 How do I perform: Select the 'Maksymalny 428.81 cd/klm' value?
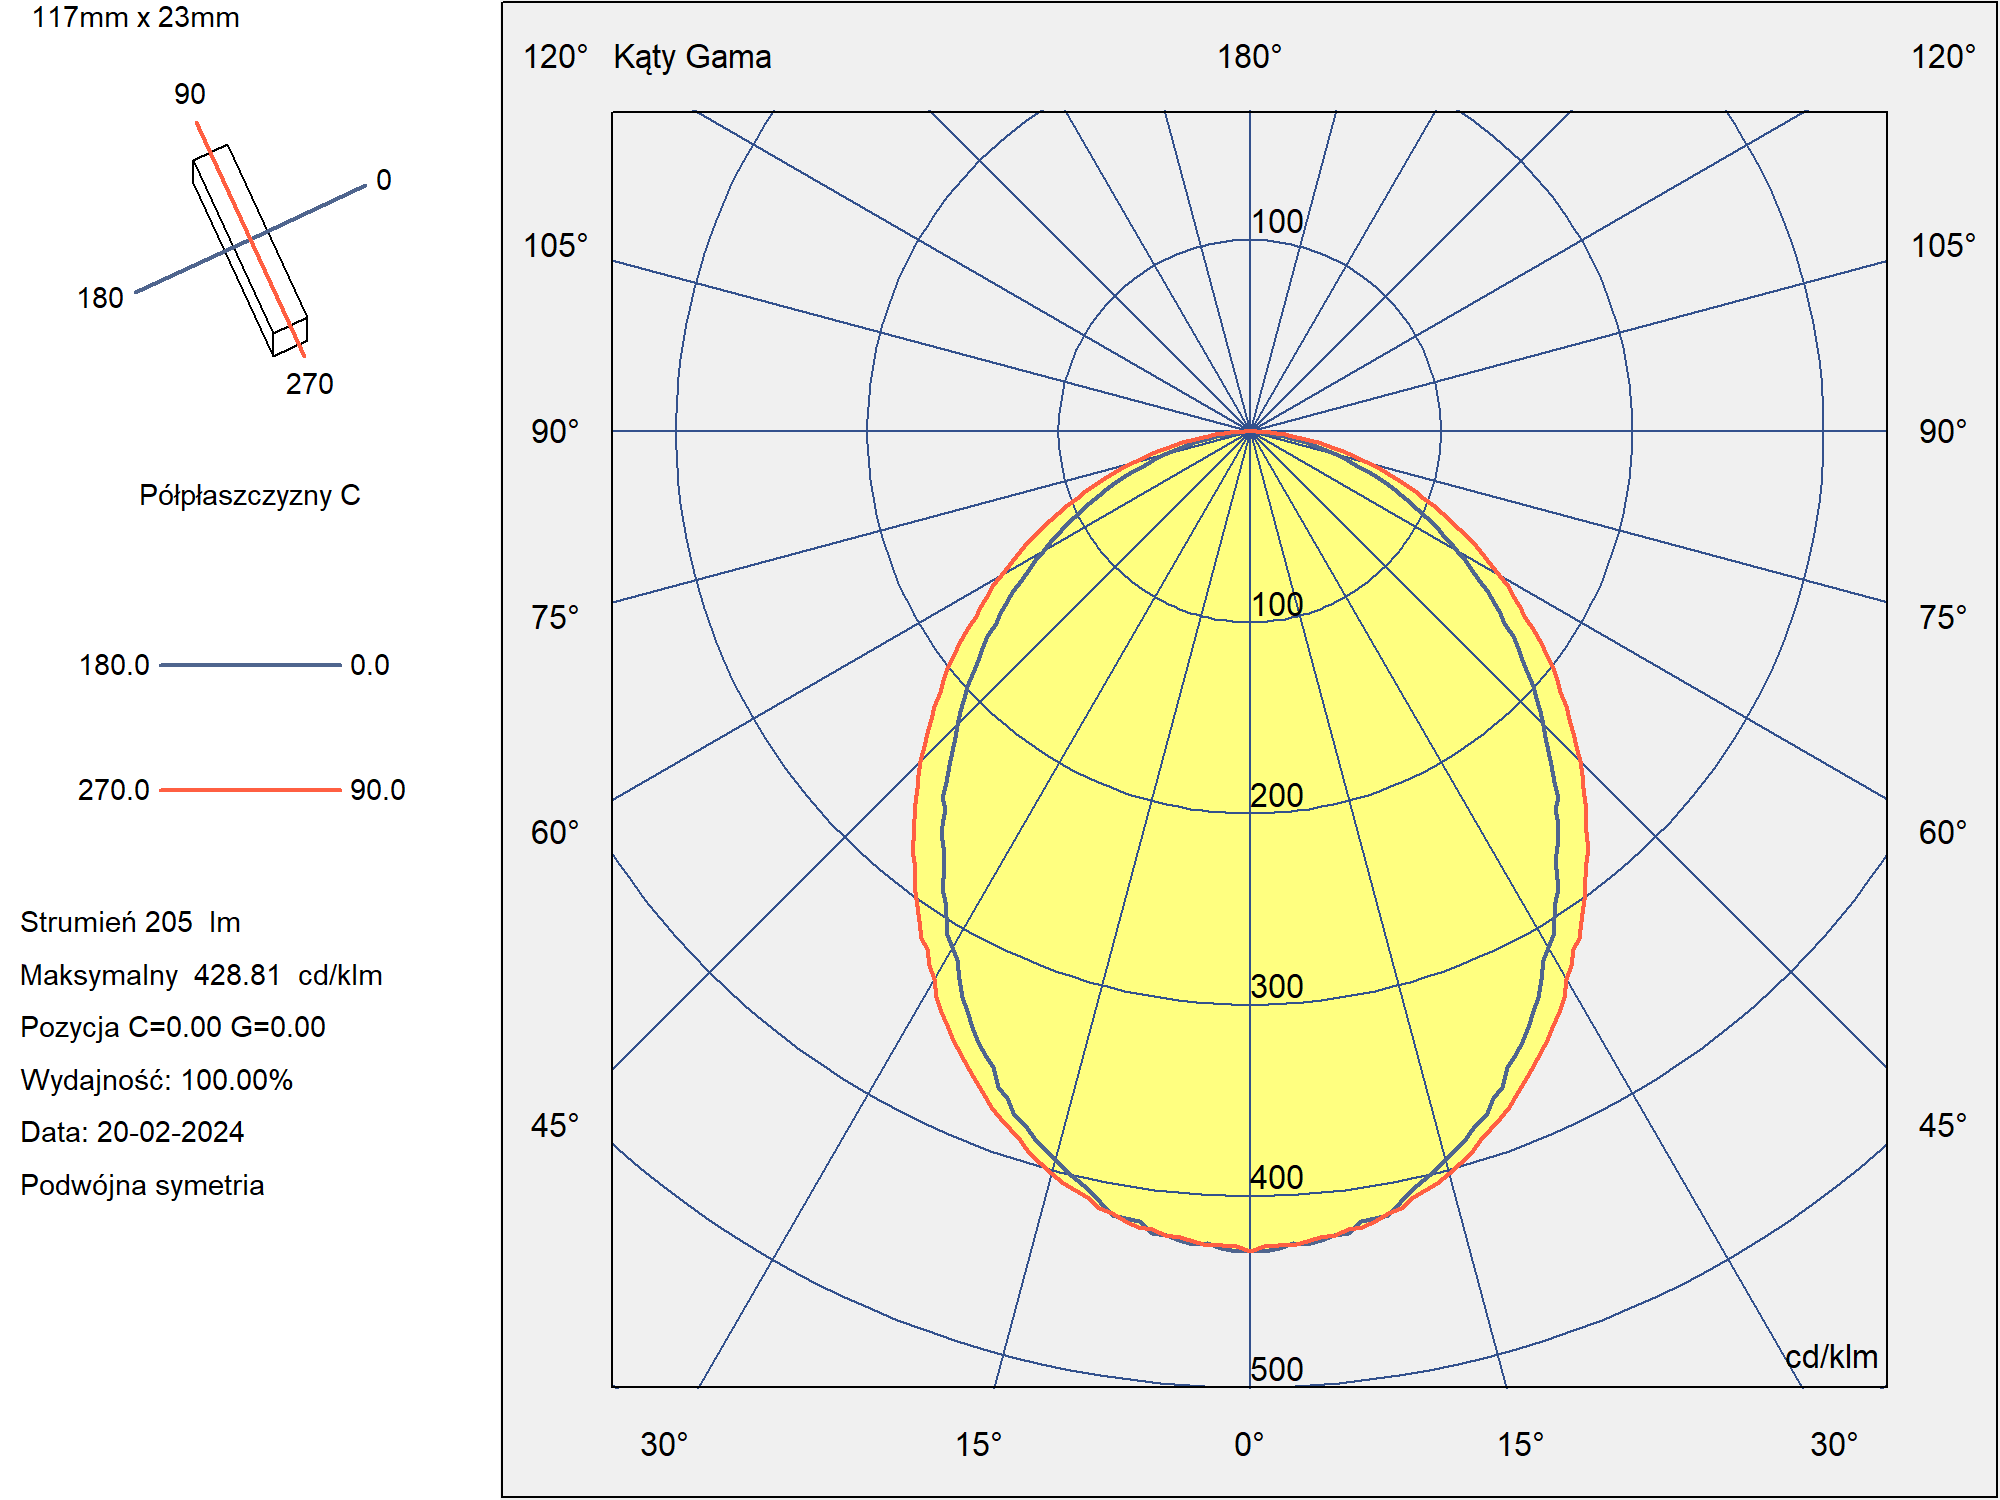[x=201, y=975]
